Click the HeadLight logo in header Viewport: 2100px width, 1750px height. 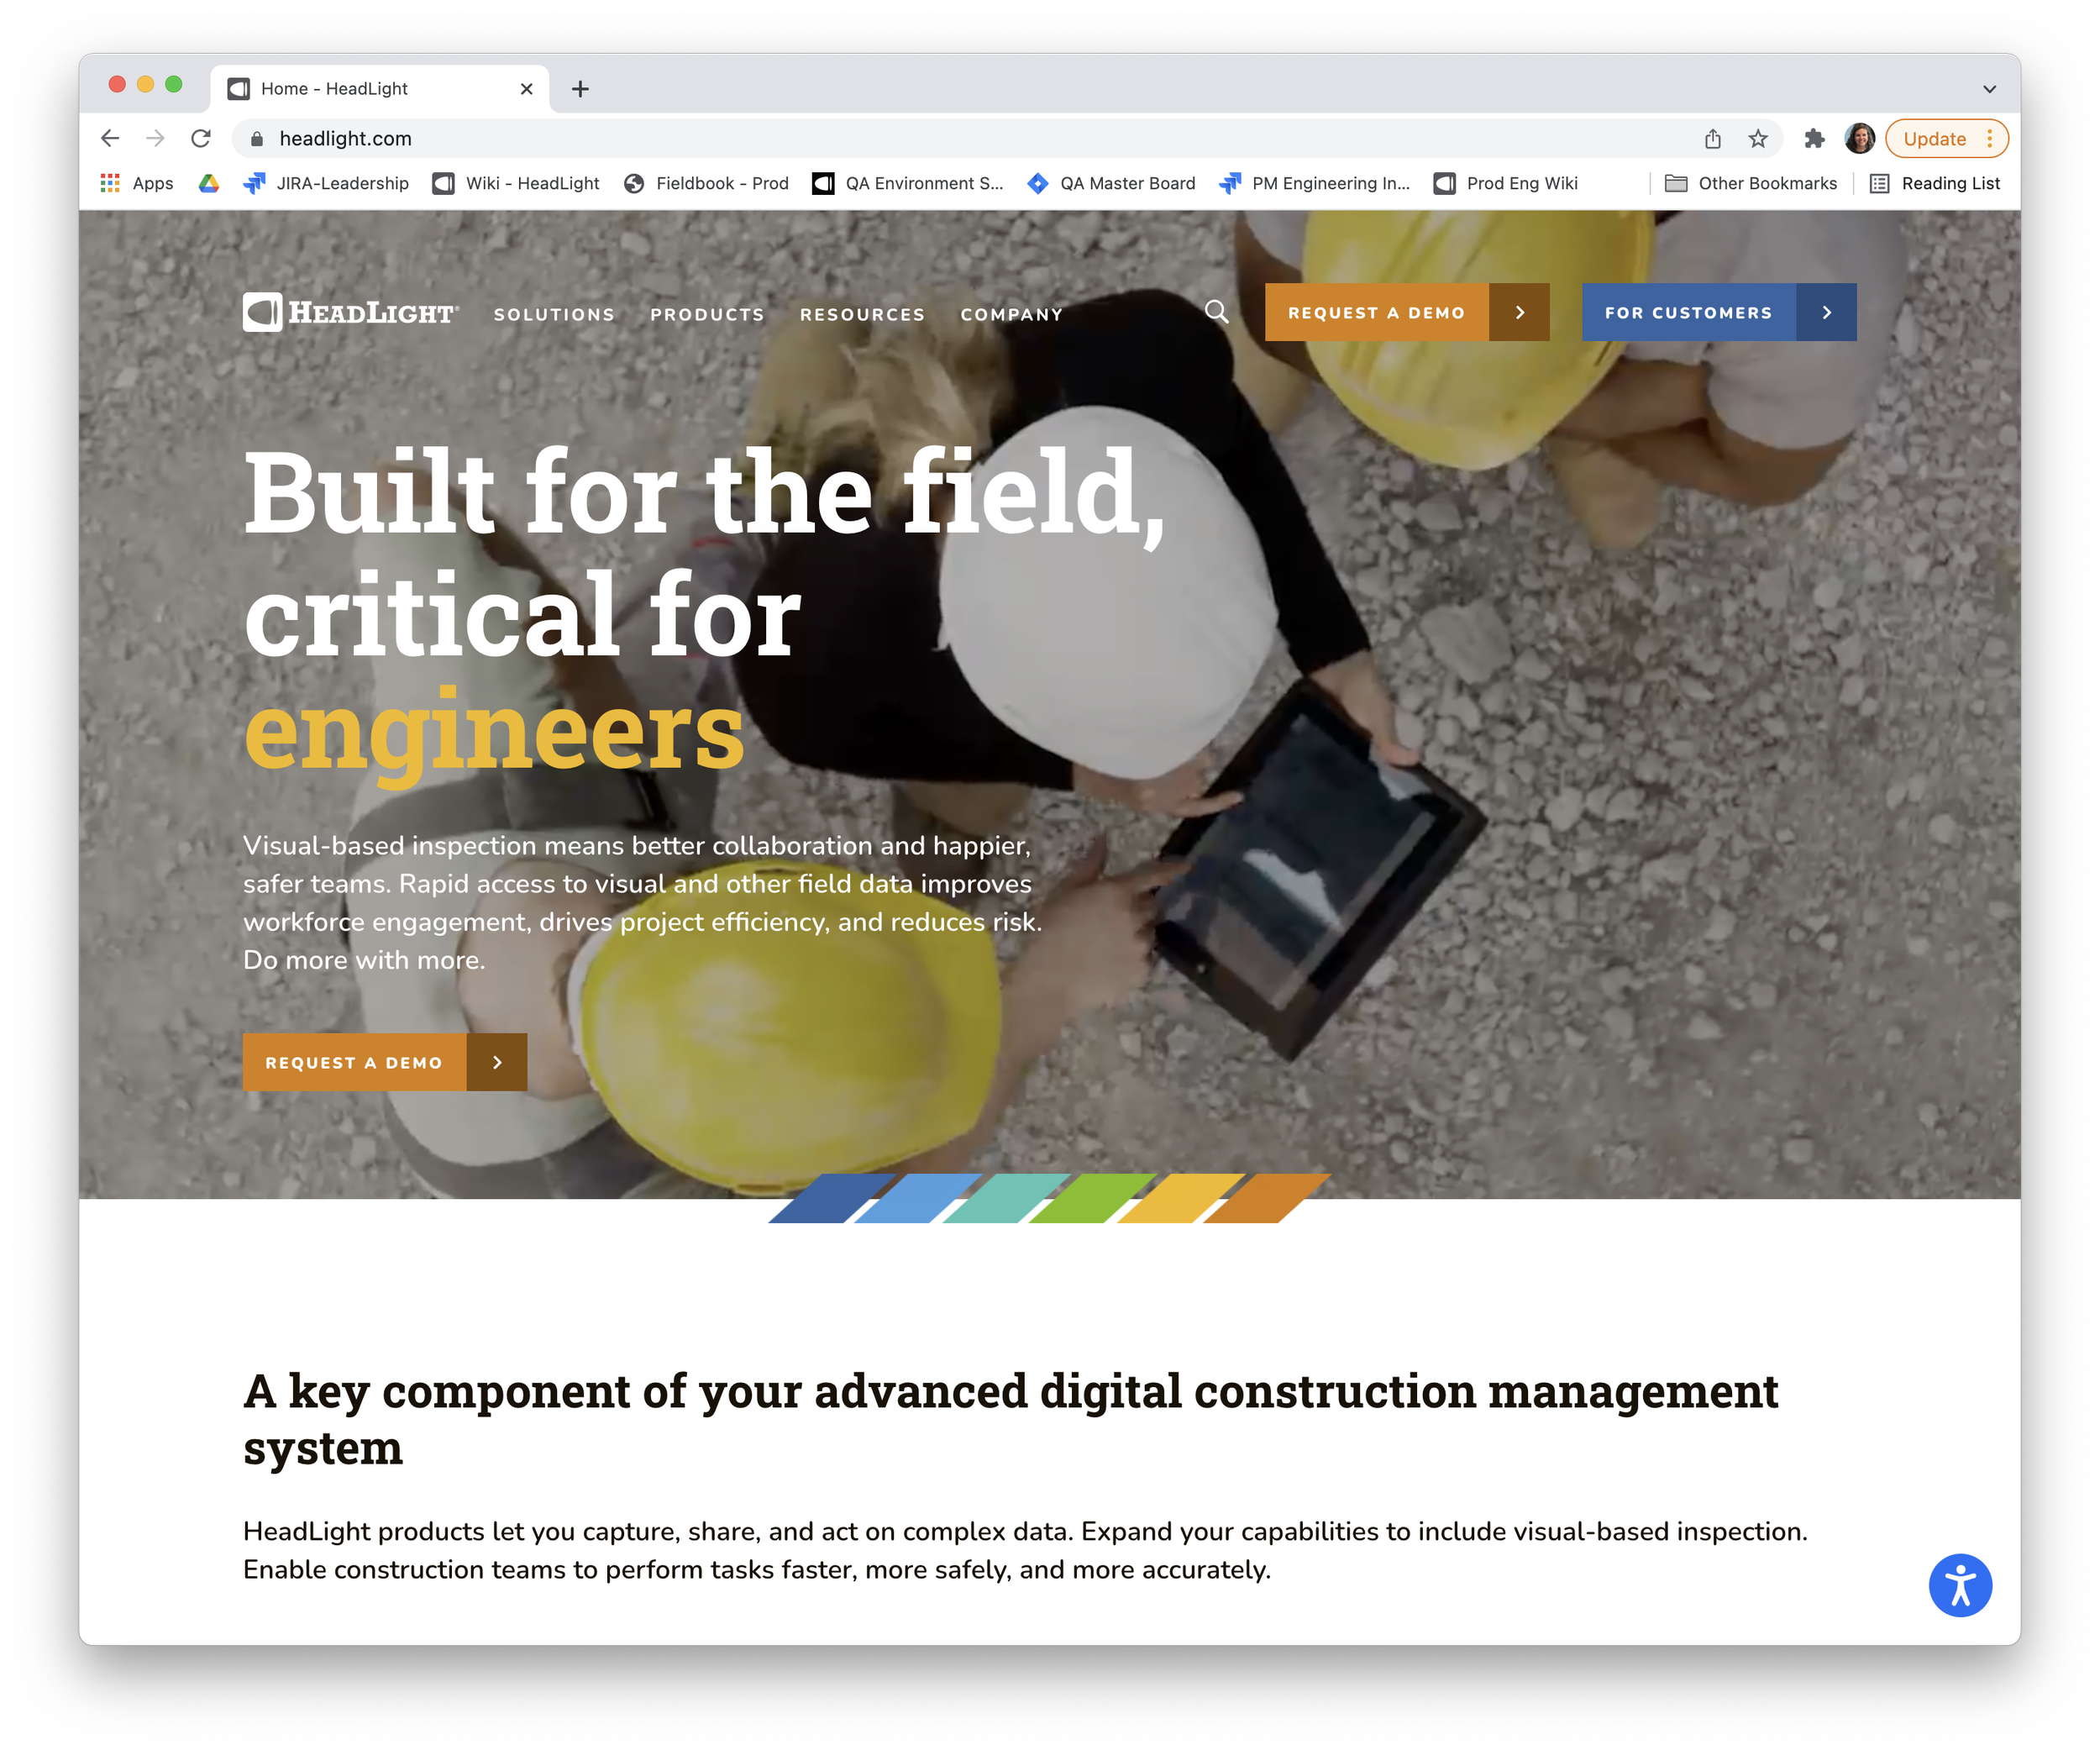(350, 312)
